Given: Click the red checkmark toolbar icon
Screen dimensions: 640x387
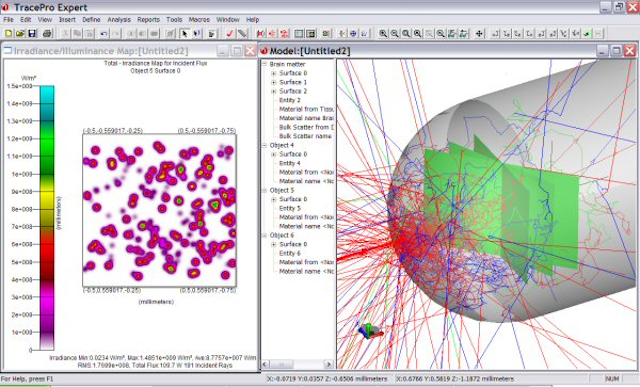Looking at the screenshot, I should (229, 33).
